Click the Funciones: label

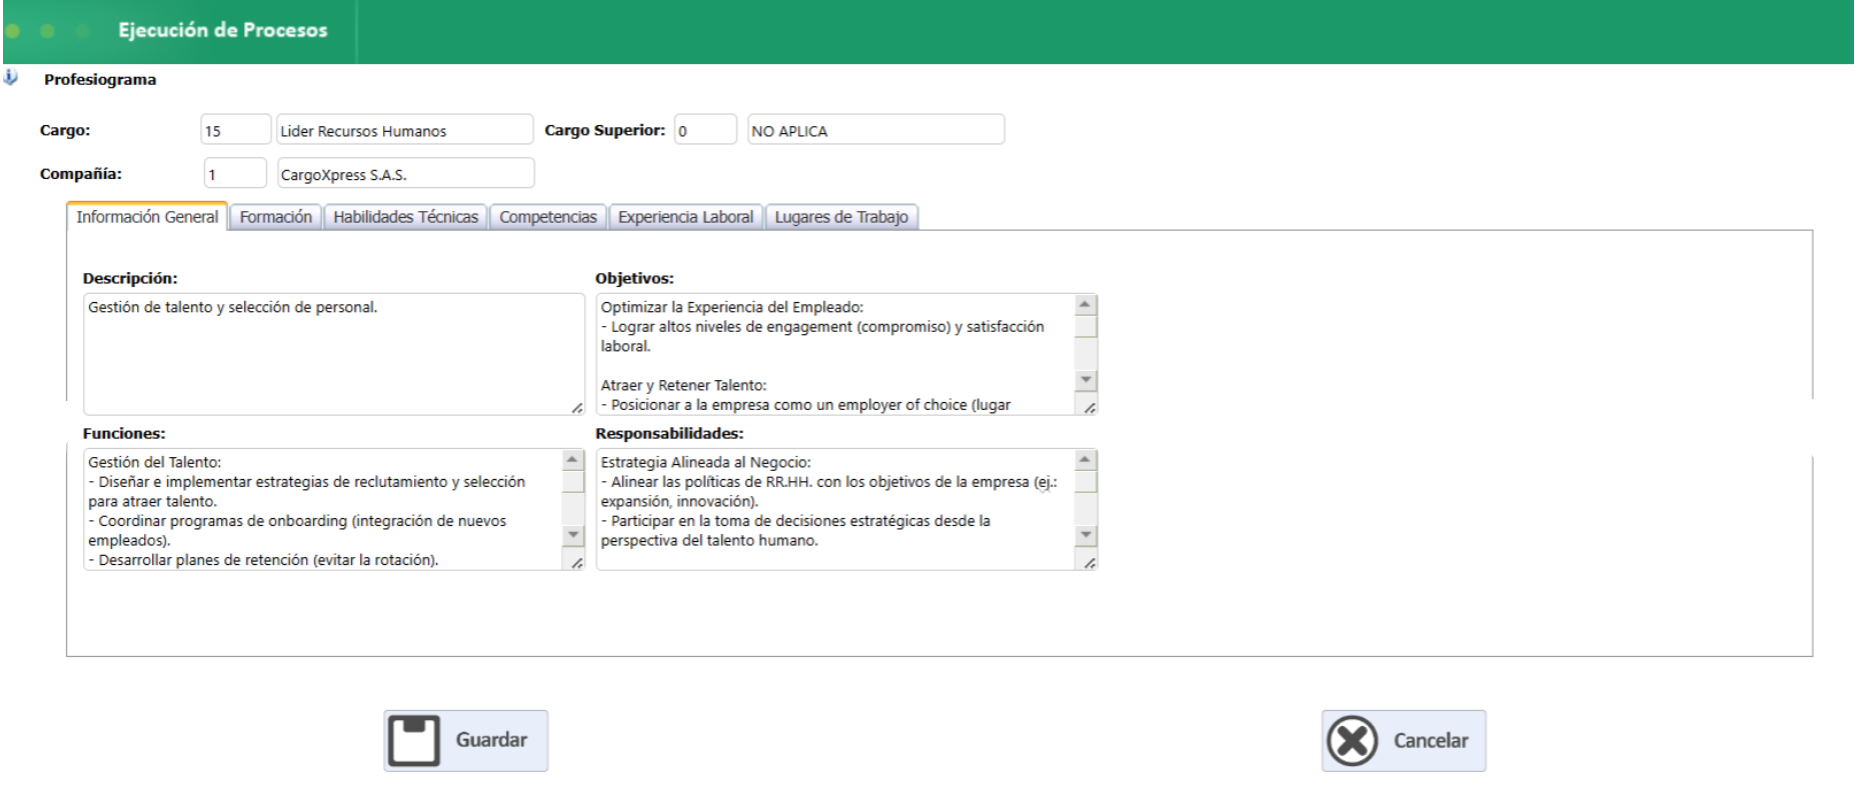[124, 433]
